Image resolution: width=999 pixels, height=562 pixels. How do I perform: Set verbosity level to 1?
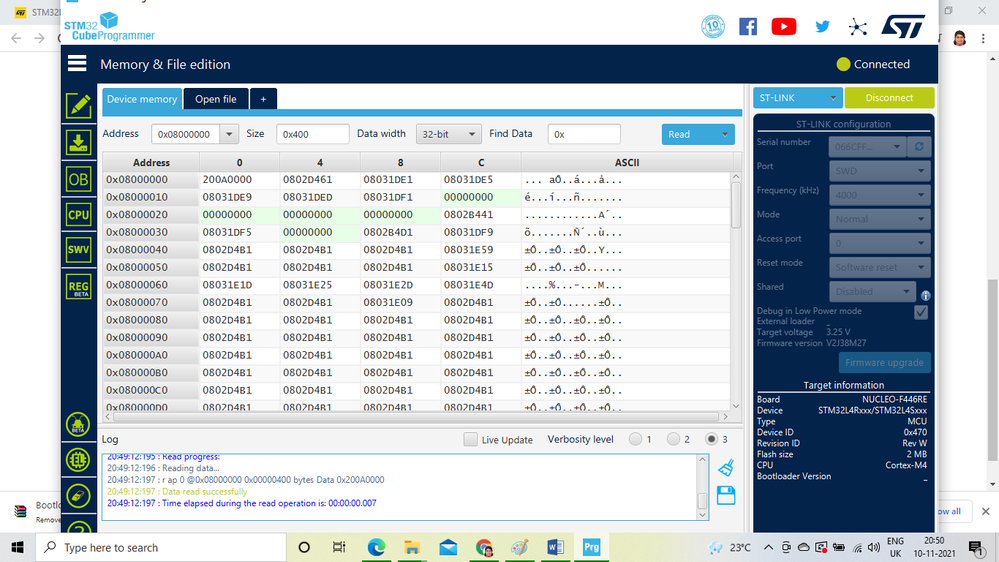click(x=635, y=439)
